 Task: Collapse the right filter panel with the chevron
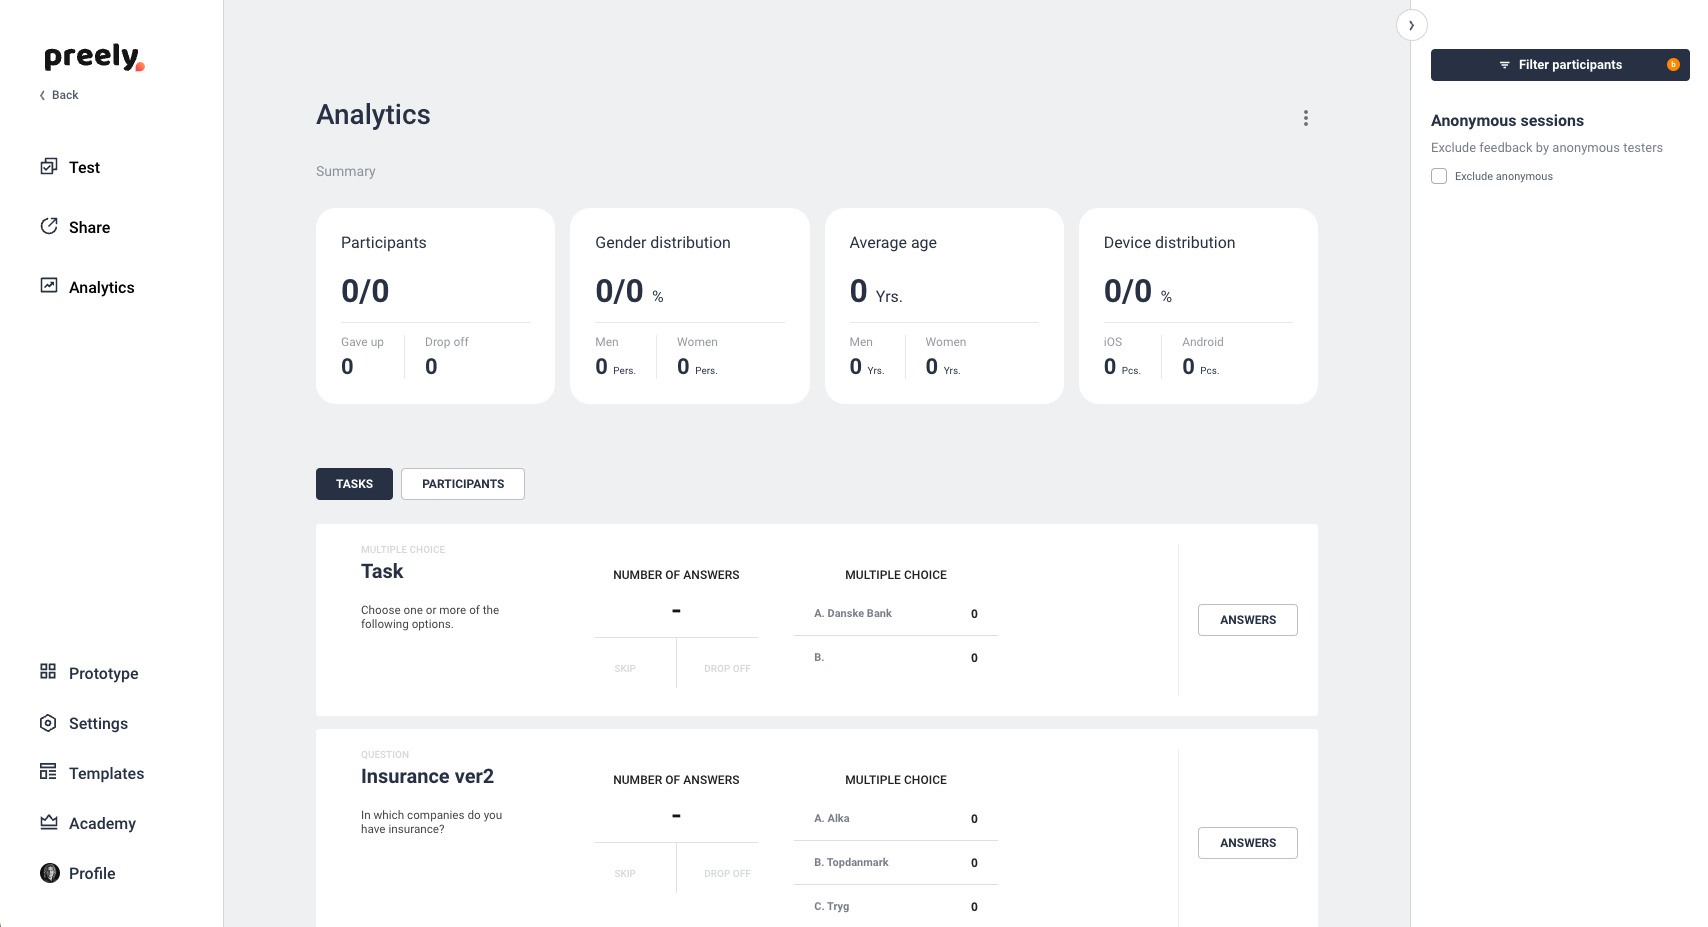point(1411,24)
